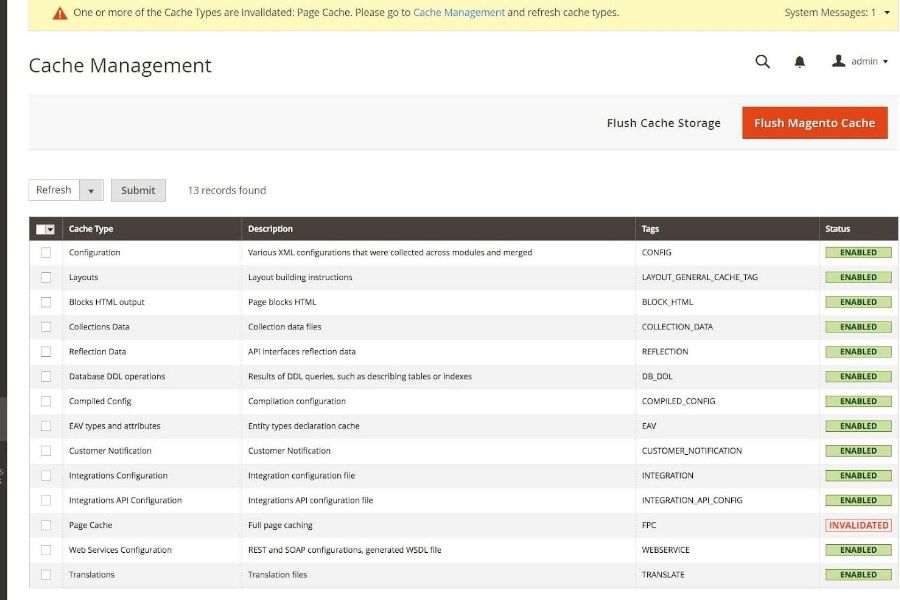Check the Database DDL operations checkbox
900x600 pixels.
(x=46, y=377)
